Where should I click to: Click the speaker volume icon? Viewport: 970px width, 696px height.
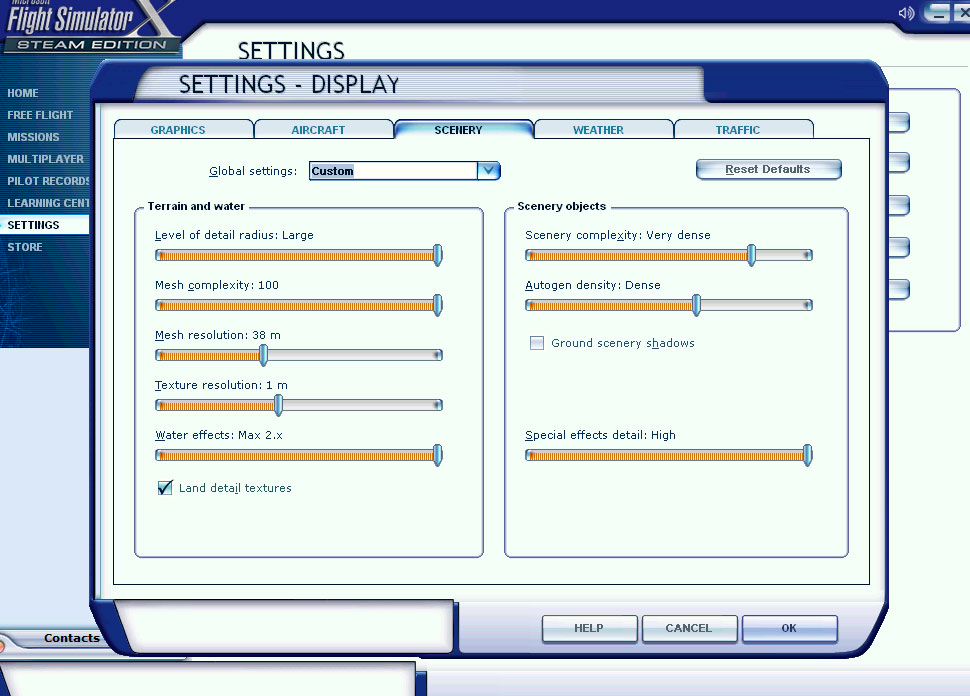(907, 13)
